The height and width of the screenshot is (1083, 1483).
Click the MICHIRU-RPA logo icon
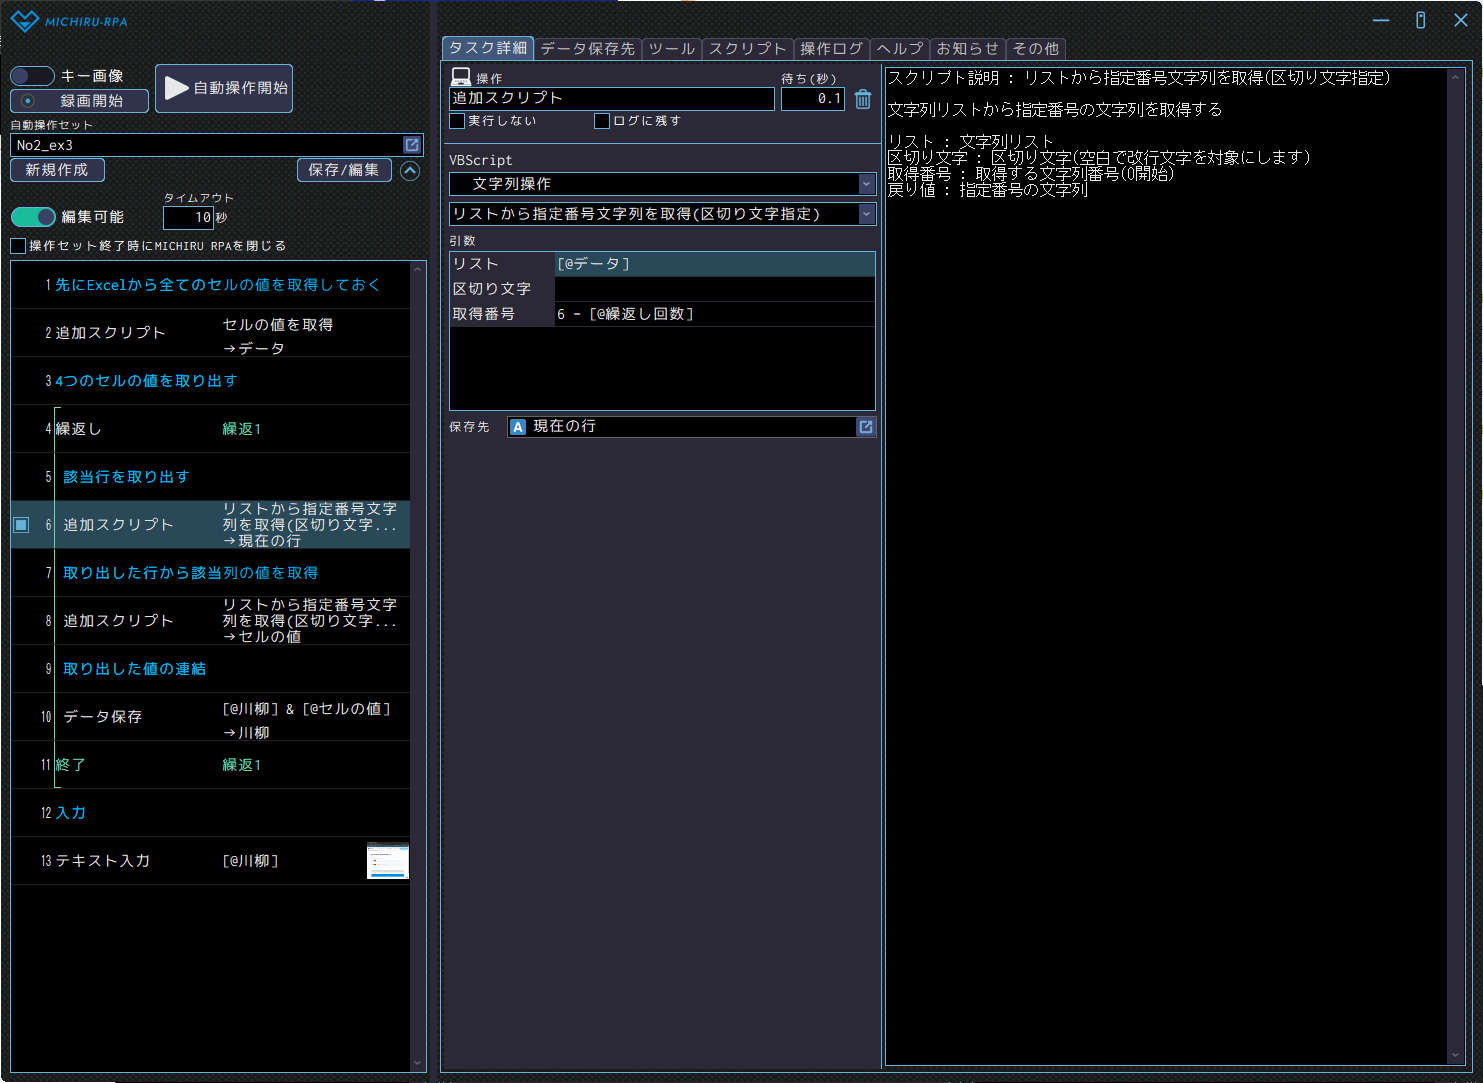(24, 21)
